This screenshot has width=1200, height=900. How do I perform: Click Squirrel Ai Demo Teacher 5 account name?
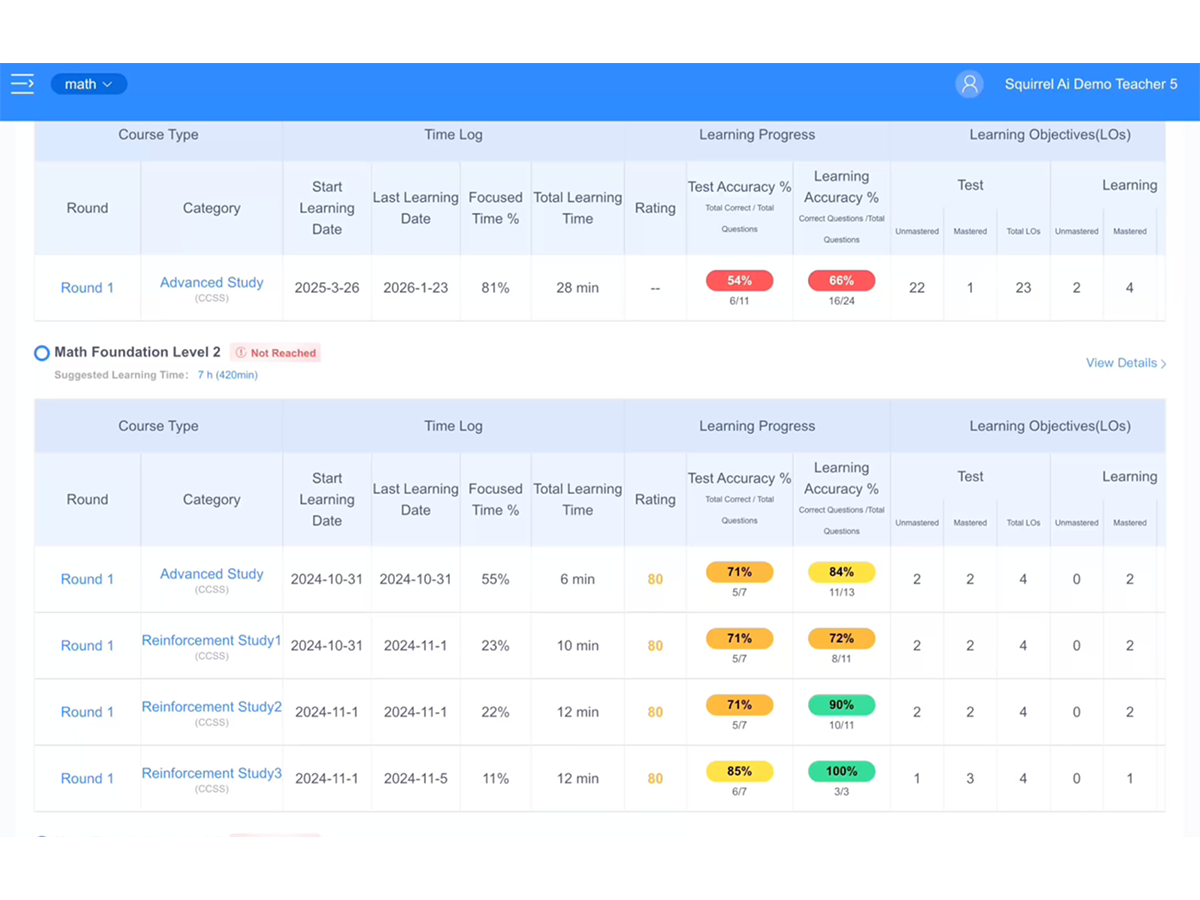click(1091, 84)
